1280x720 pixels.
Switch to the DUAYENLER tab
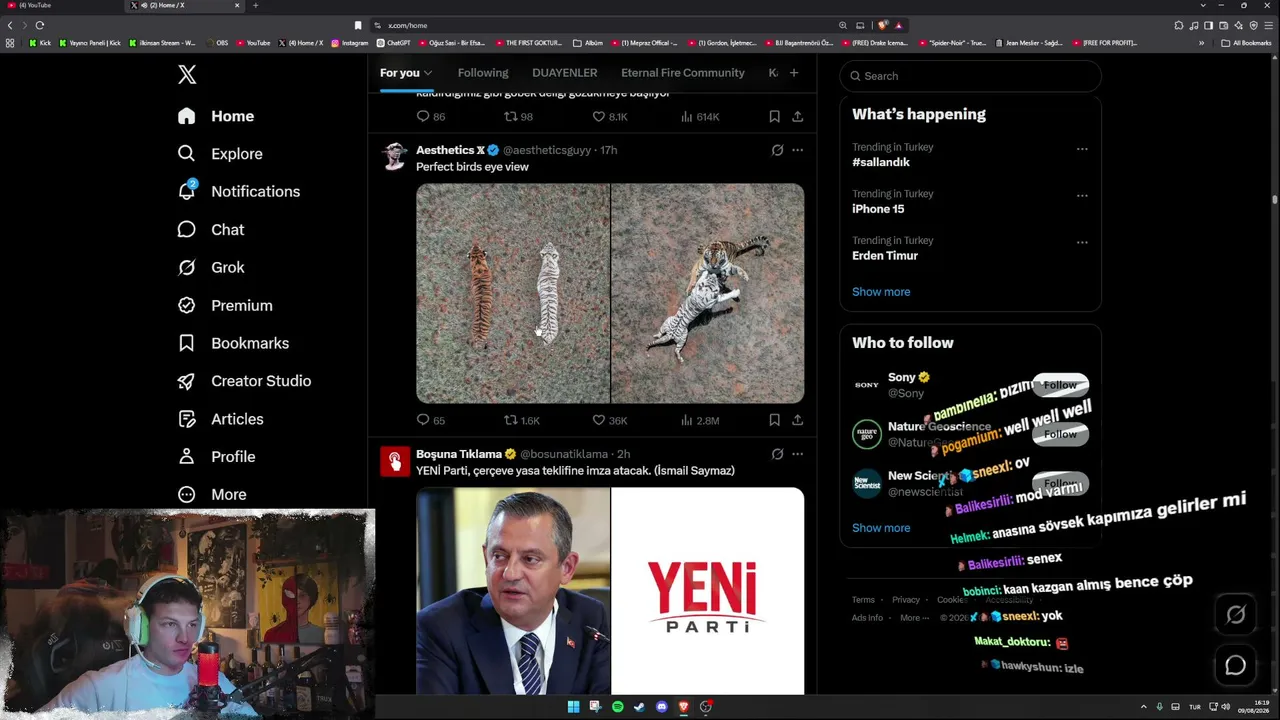coord(565,73)
